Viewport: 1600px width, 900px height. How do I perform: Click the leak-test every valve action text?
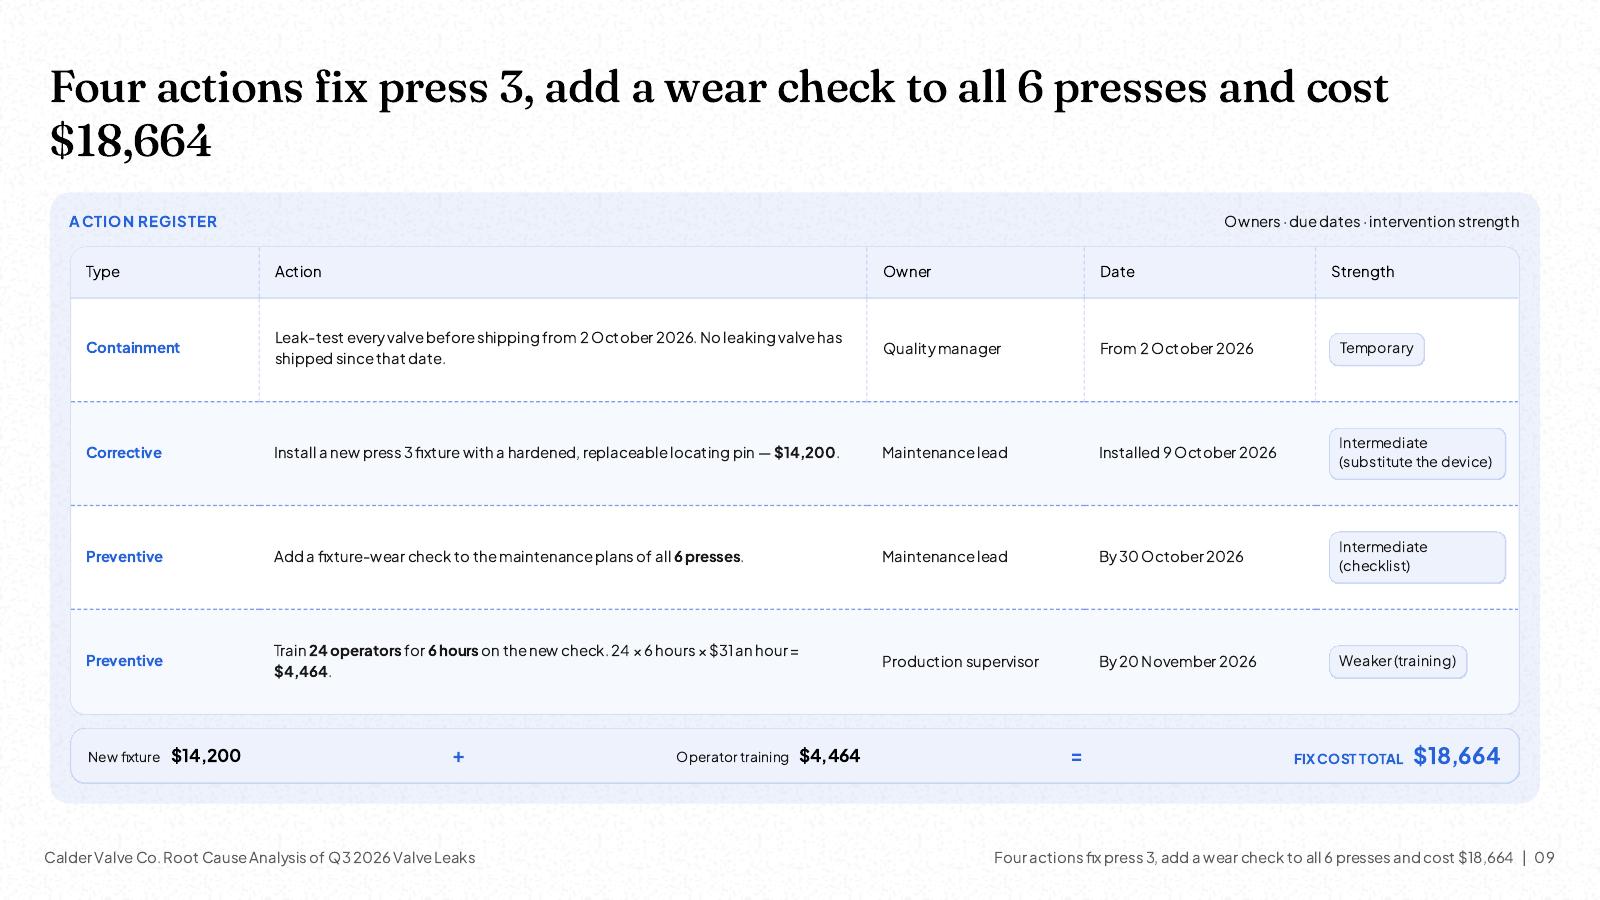(559, 348)
